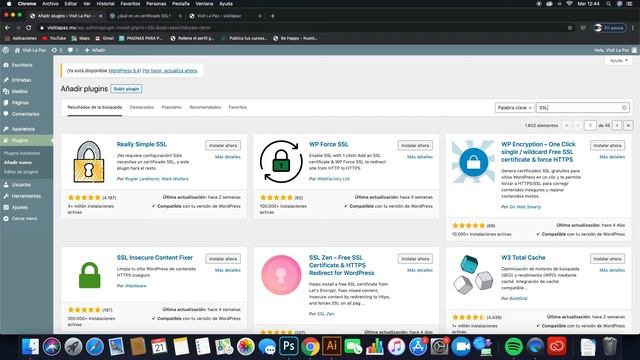Go back to previous page in Chrome
Screen dimensions: 640x360
click(x=7, y=28)
